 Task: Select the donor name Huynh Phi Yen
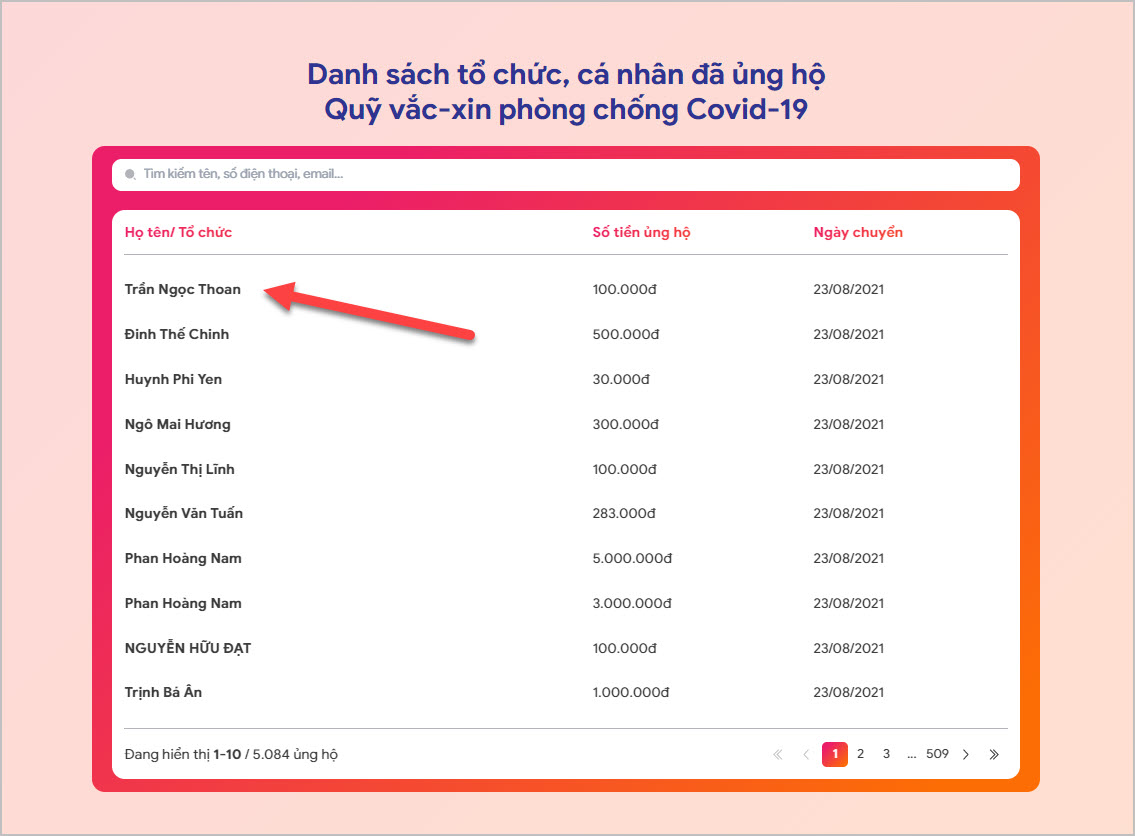click(173, 379)
